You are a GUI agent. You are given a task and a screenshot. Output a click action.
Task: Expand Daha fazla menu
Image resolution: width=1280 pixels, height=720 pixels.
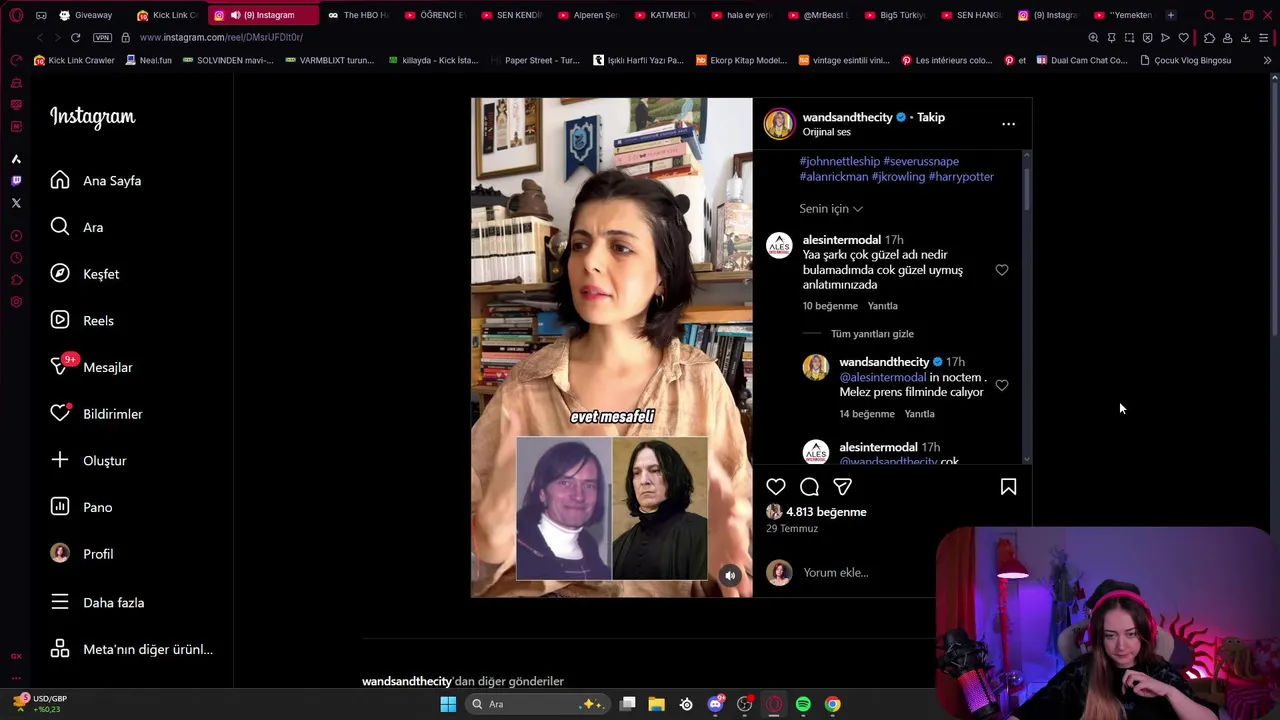97,603
